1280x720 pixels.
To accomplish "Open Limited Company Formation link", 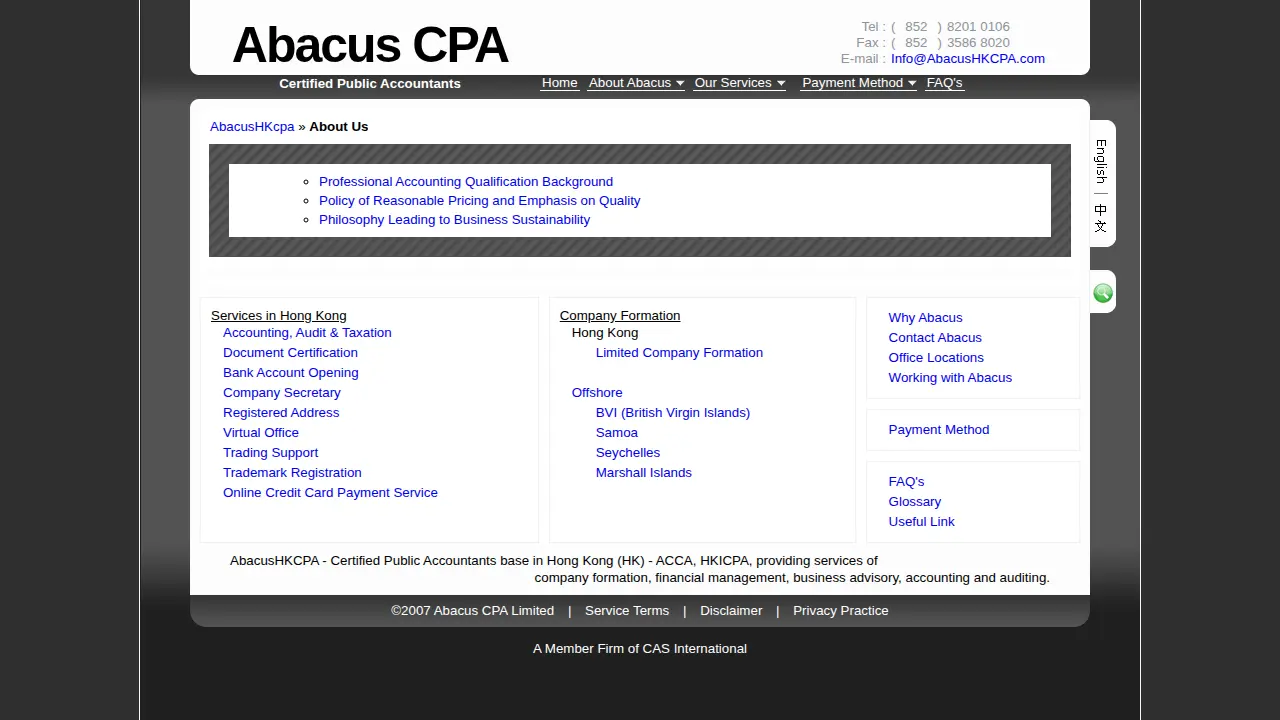I will (x=679, y=353).
